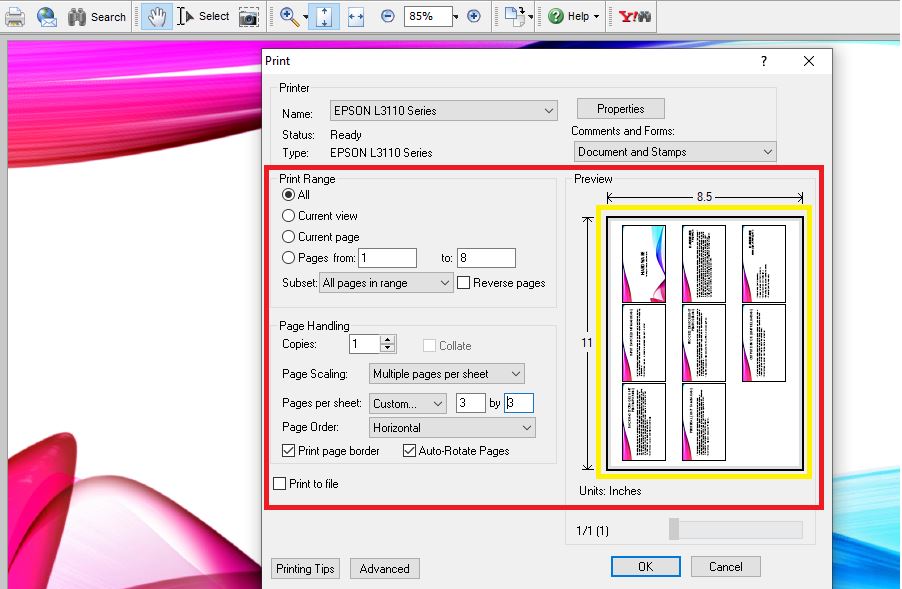Image resolution: width=902 pixels, height=589 pixels.
Task: Open the Page Scaling dropdown
Action: tap(446, 374)
